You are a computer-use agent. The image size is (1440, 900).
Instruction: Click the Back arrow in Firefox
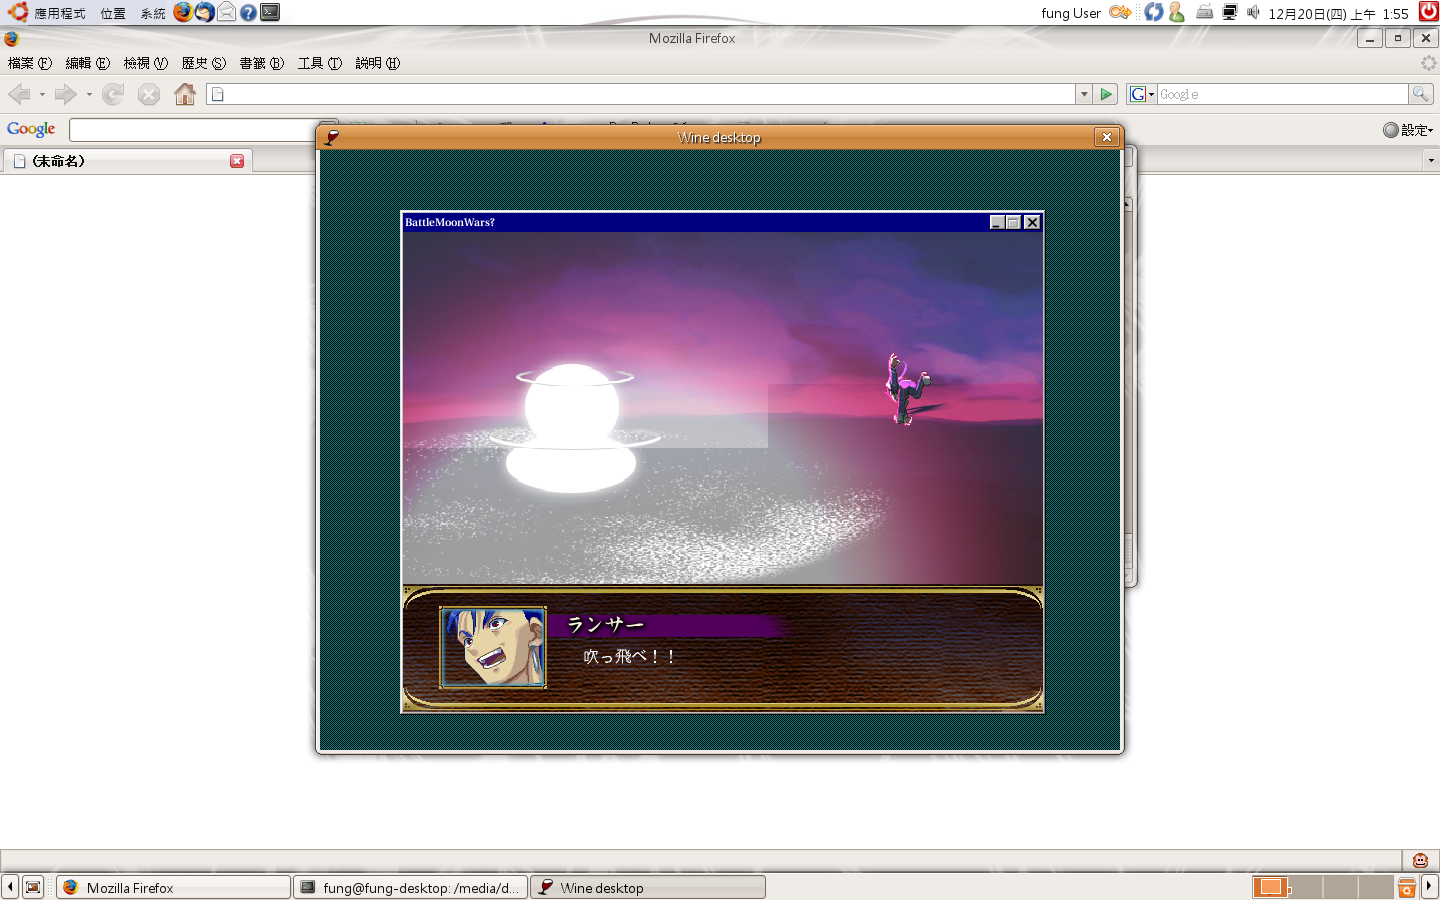pos(19,94)
